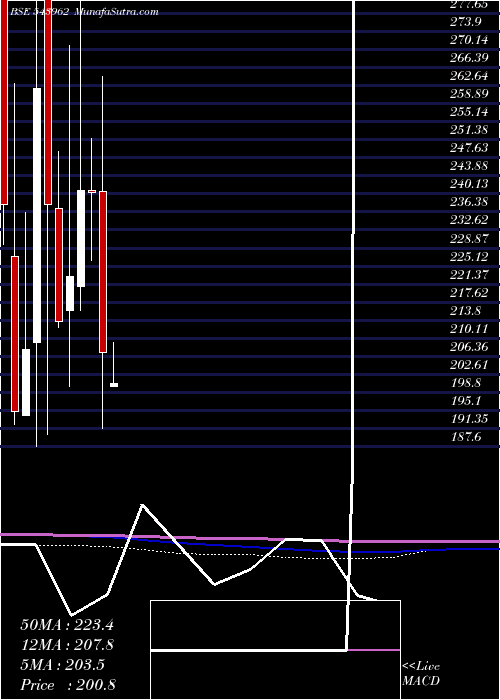Click the 221.37 price axis label
Screen dimensions: 500x700
469,275
